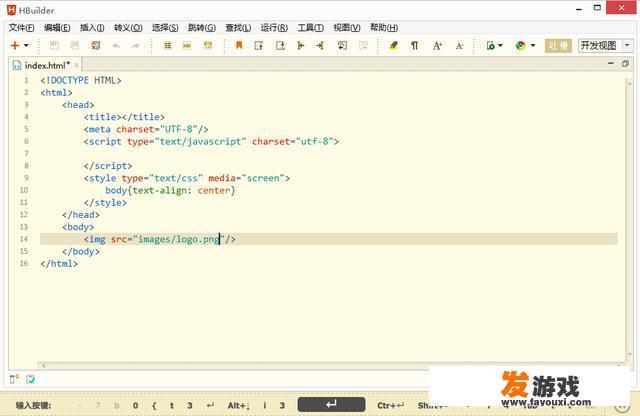640x416 pixels.
Task: Click the tan button left of 开发视图
Action: [558, 45]
